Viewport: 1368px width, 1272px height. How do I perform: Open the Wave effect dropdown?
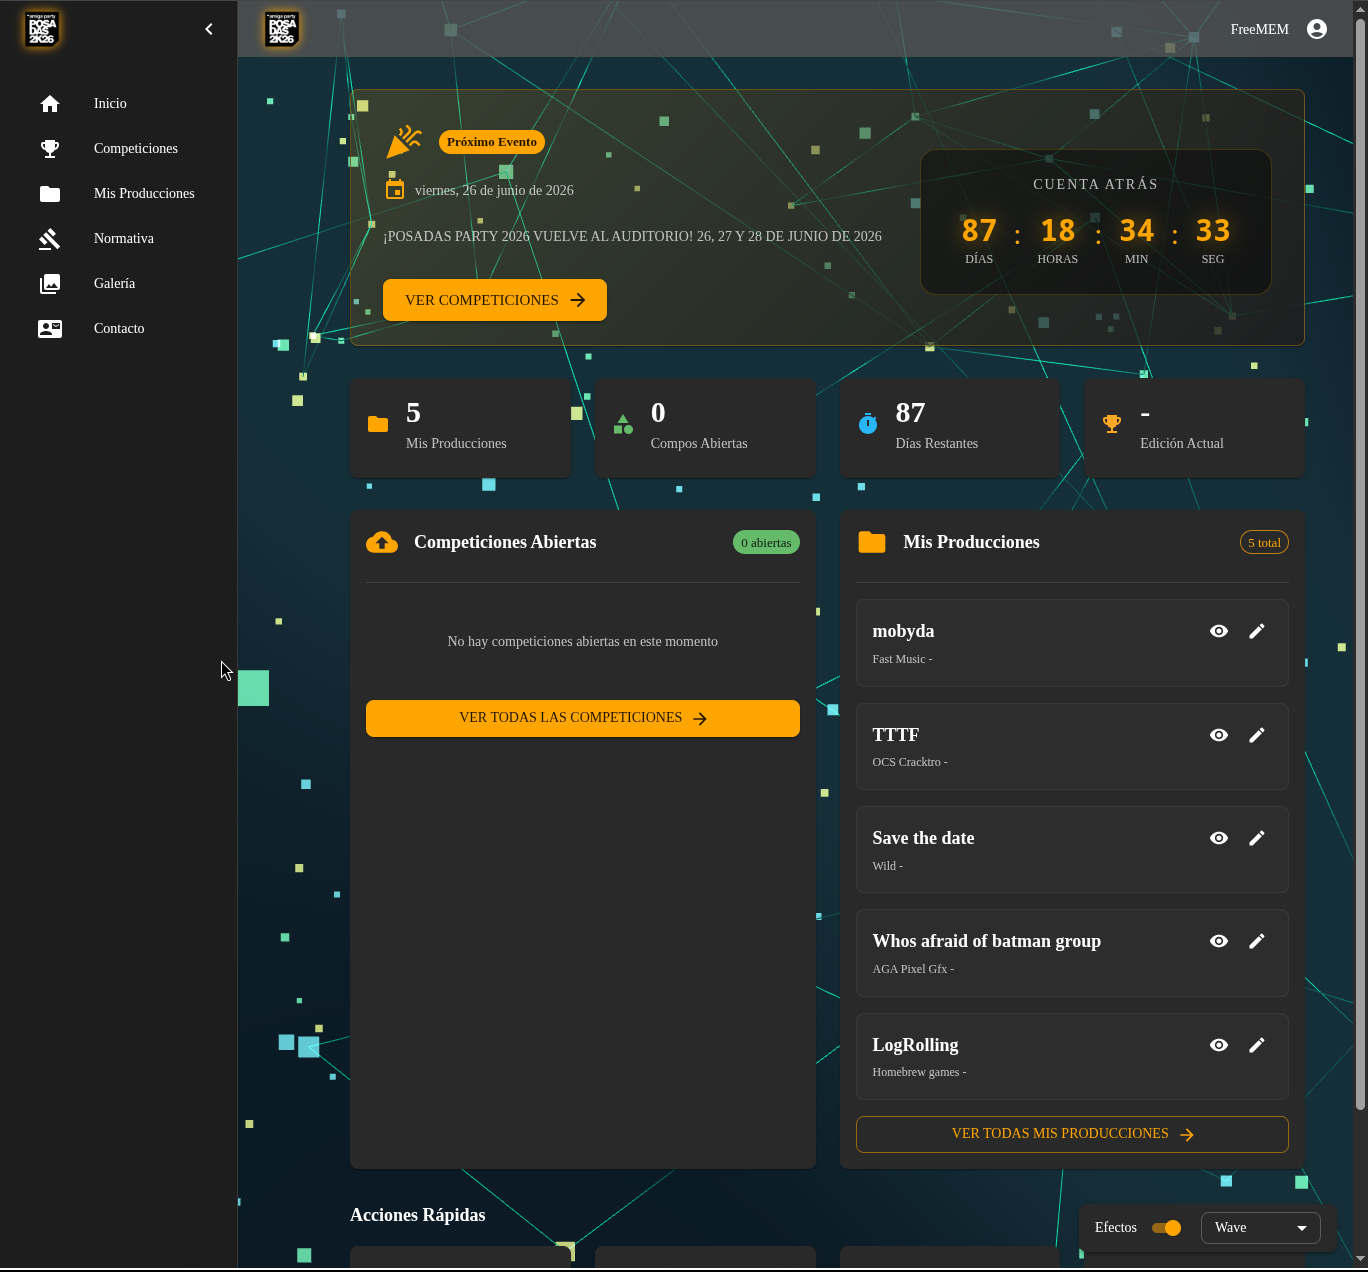pos(1260,1228)
